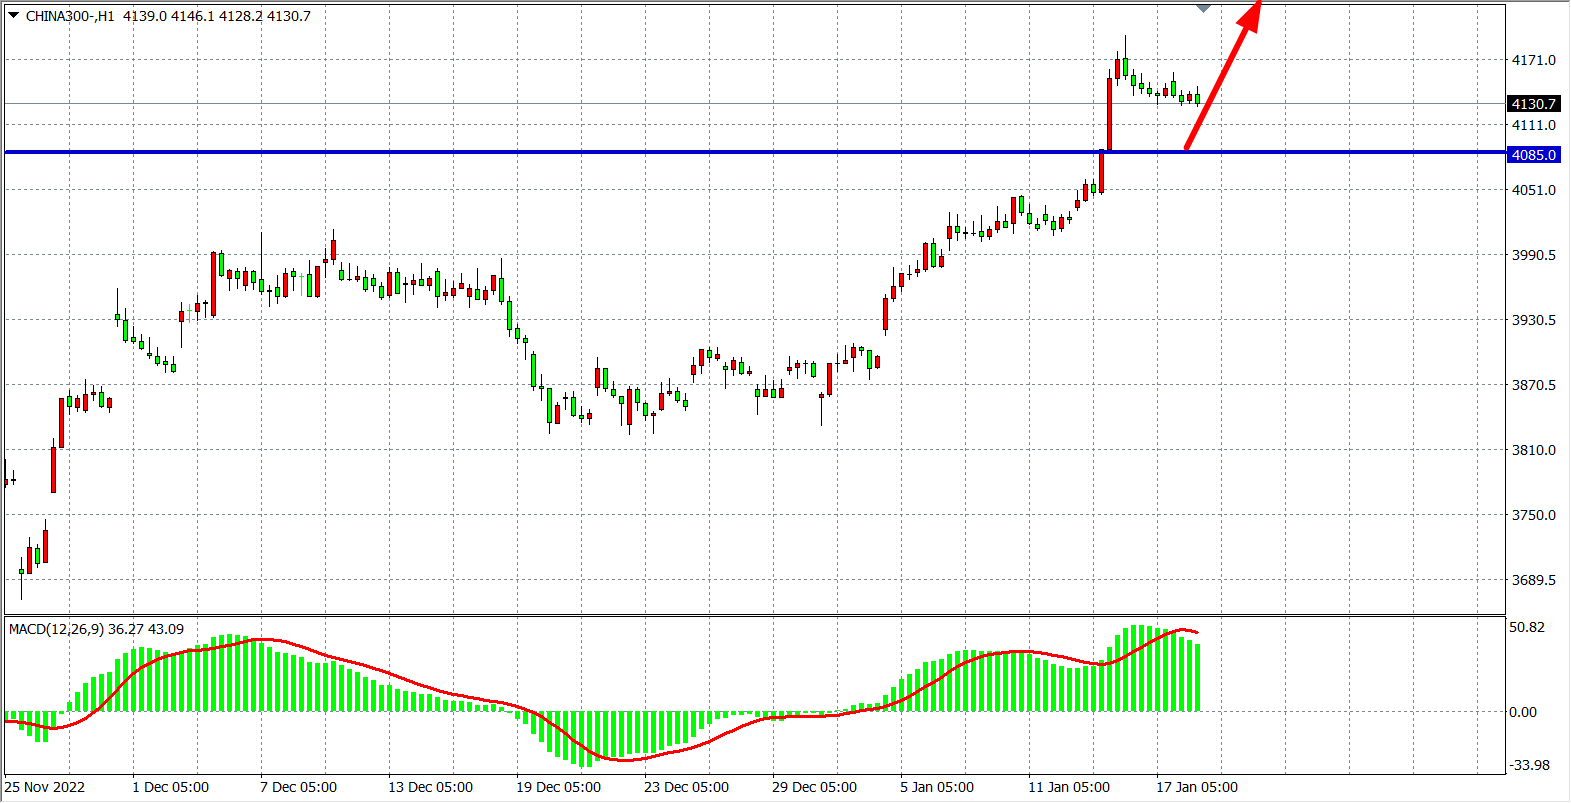Click the 1 Dec 05:00 date label
Image resolution: width=1571 pixels, height=803 pixels.
coord(170,787)
